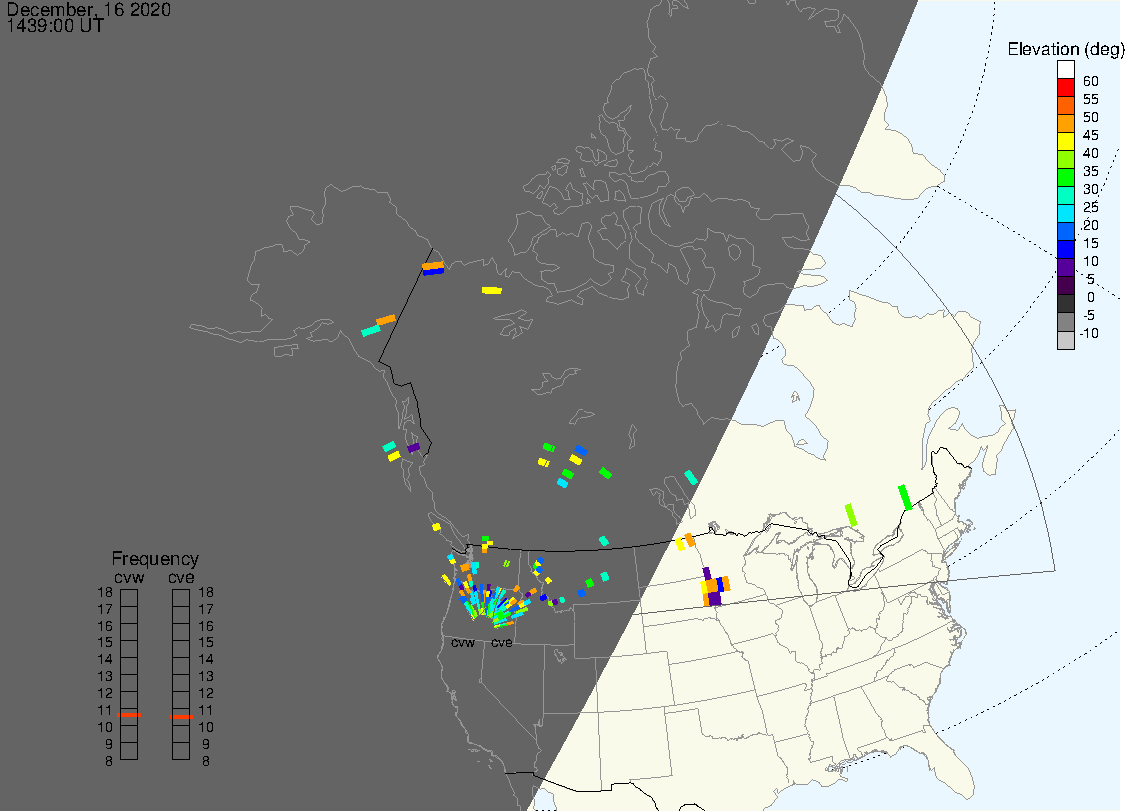This screenshot has height=811, width=1125.
Task: Click Elevation legend value "0"
Action: click(1091, 297)
